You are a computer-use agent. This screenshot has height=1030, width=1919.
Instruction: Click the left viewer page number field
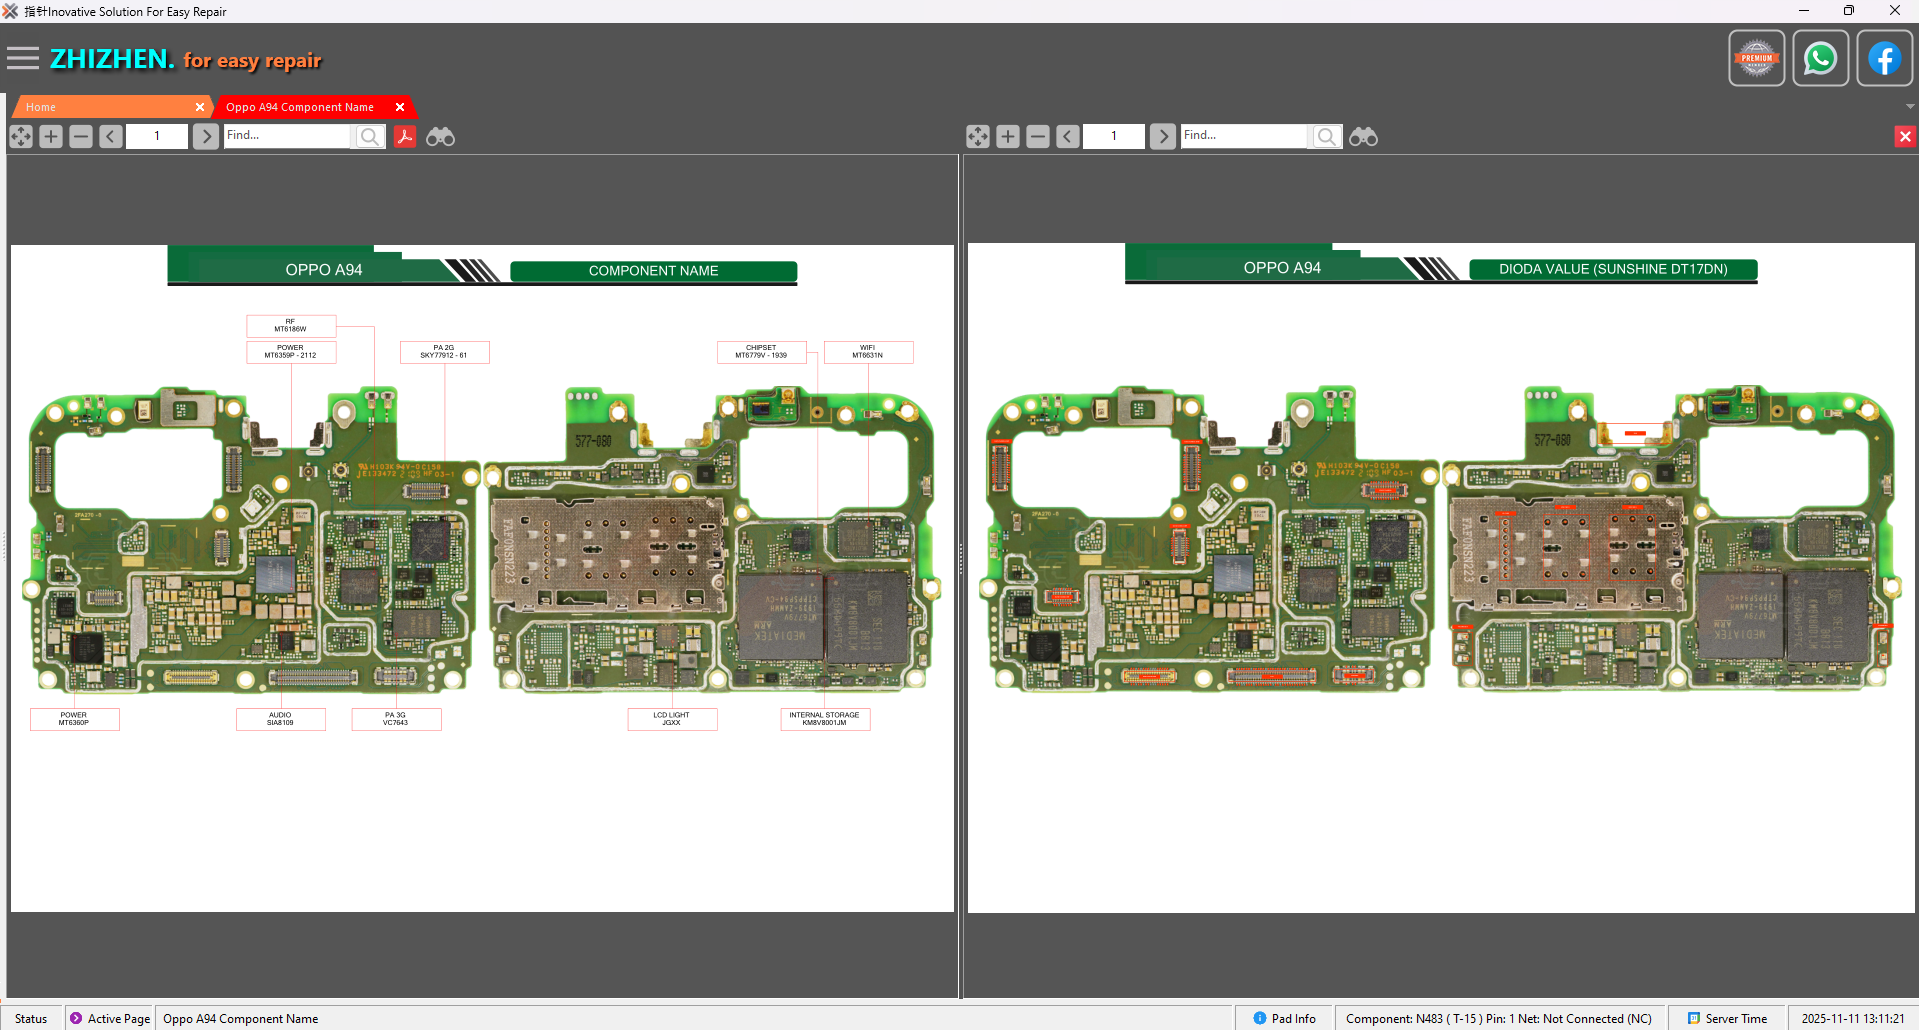(x=157, y=136)
